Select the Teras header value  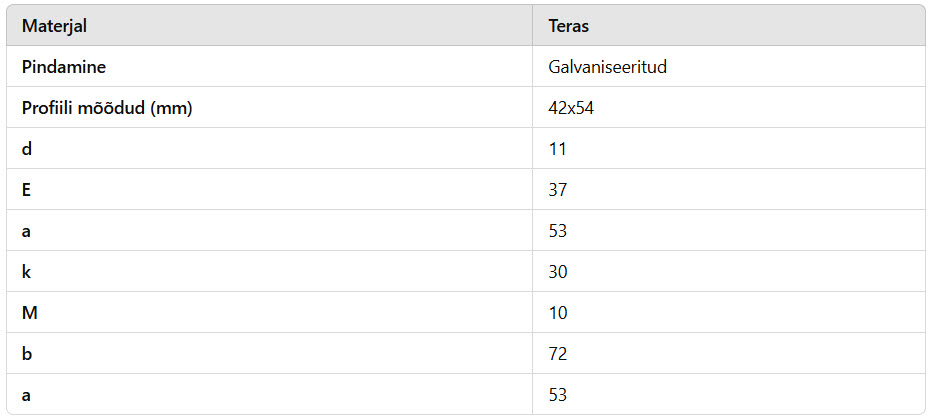pyautogui.click(x=568, y=27)
